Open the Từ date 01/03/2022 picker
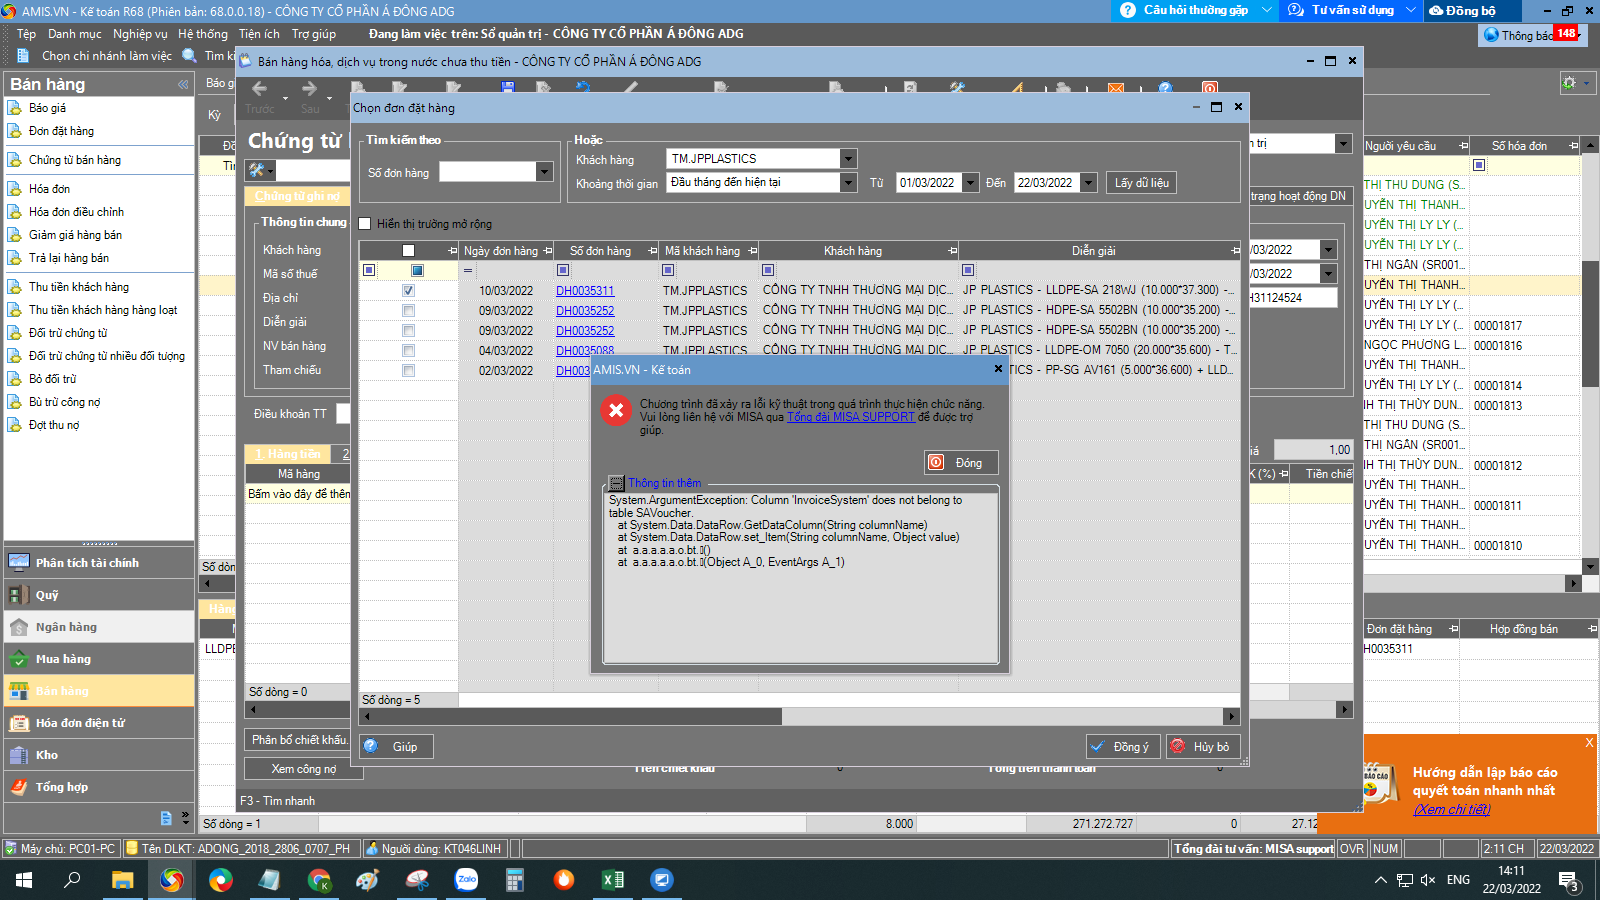 (970, 183)
